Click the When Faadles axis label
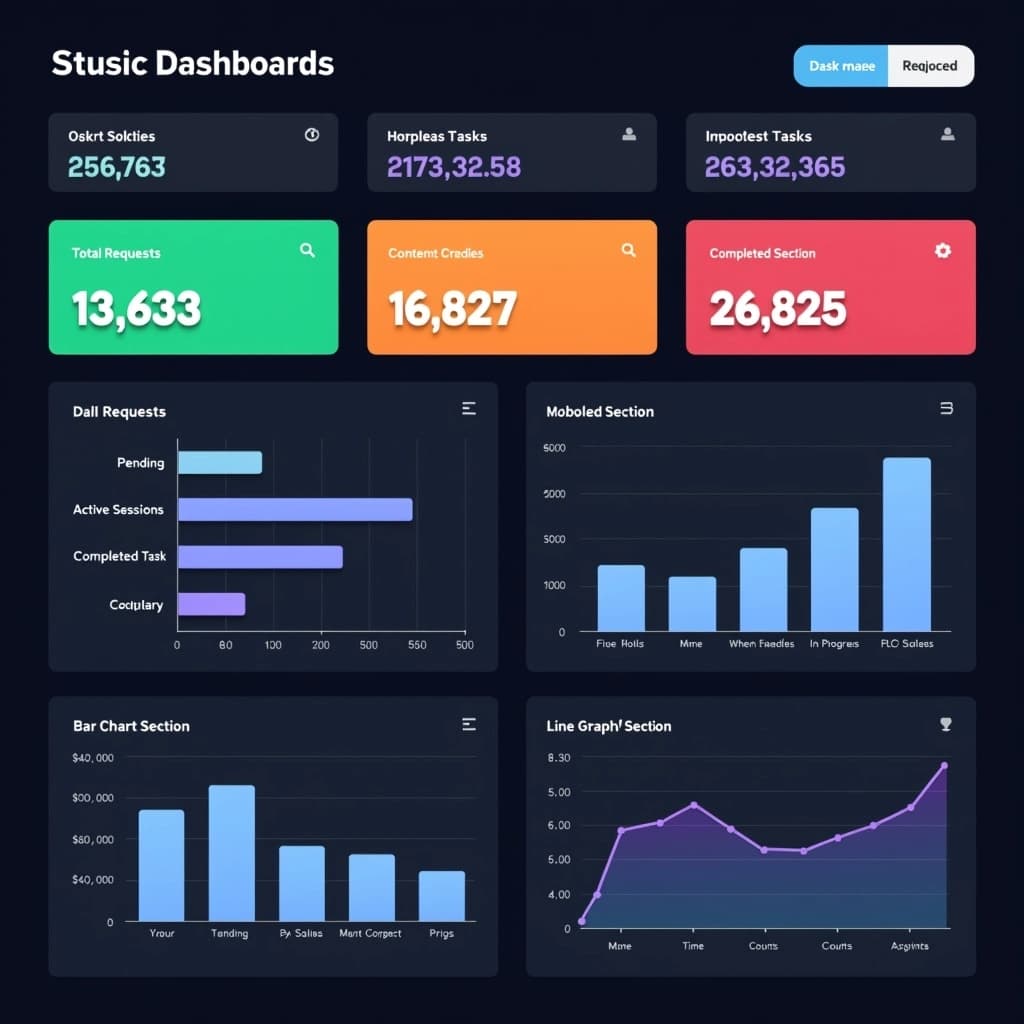The image size is (1024, 1024). pos(761,644)
